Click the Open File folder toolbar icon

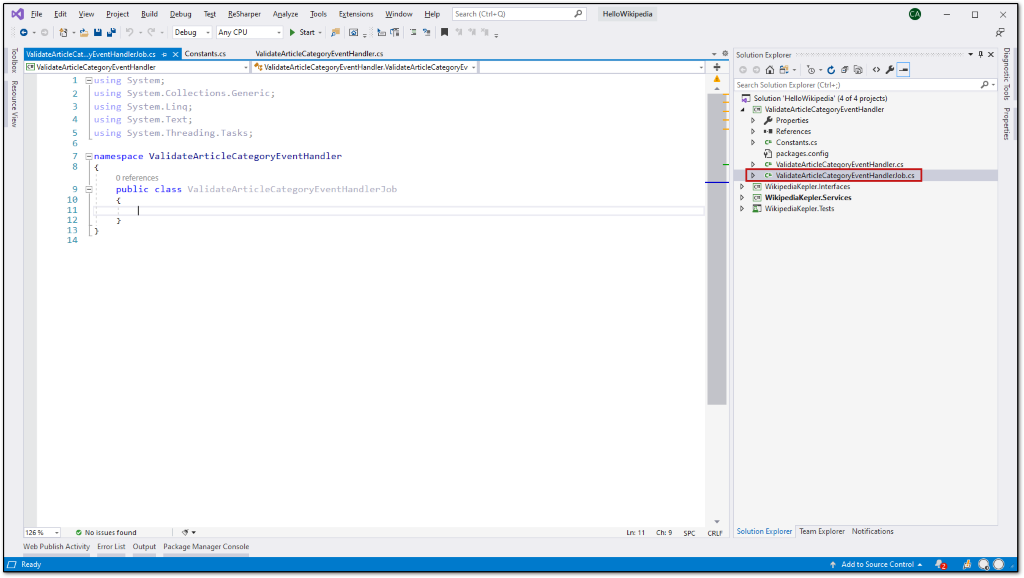click(84, 32)
